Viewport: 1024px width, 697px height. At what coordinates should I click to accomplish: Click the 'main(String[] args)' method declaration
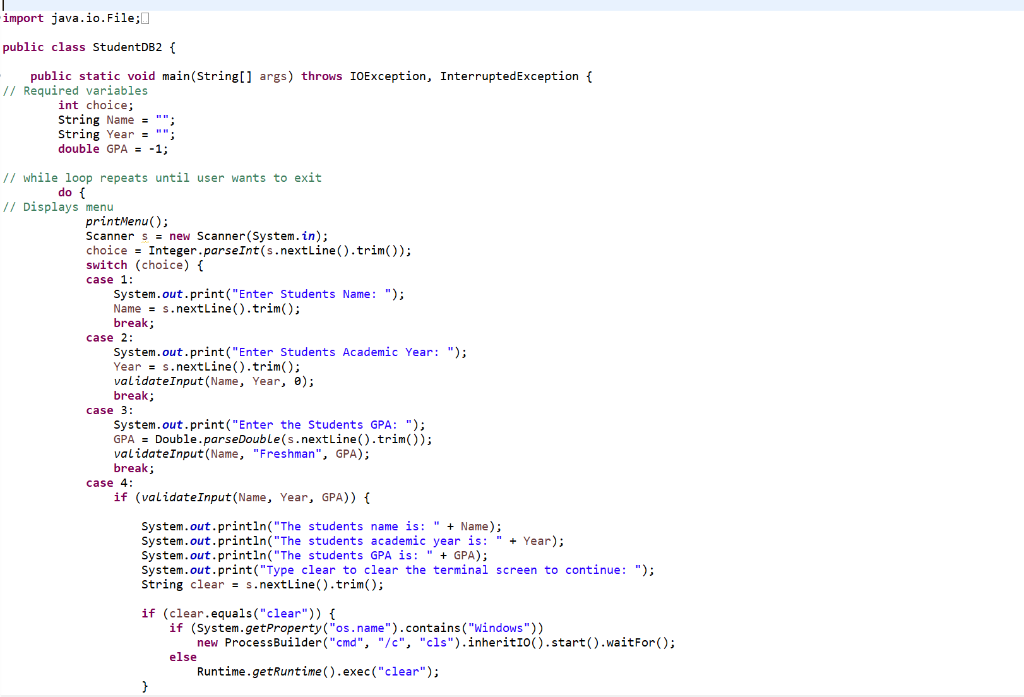point(228,76)
